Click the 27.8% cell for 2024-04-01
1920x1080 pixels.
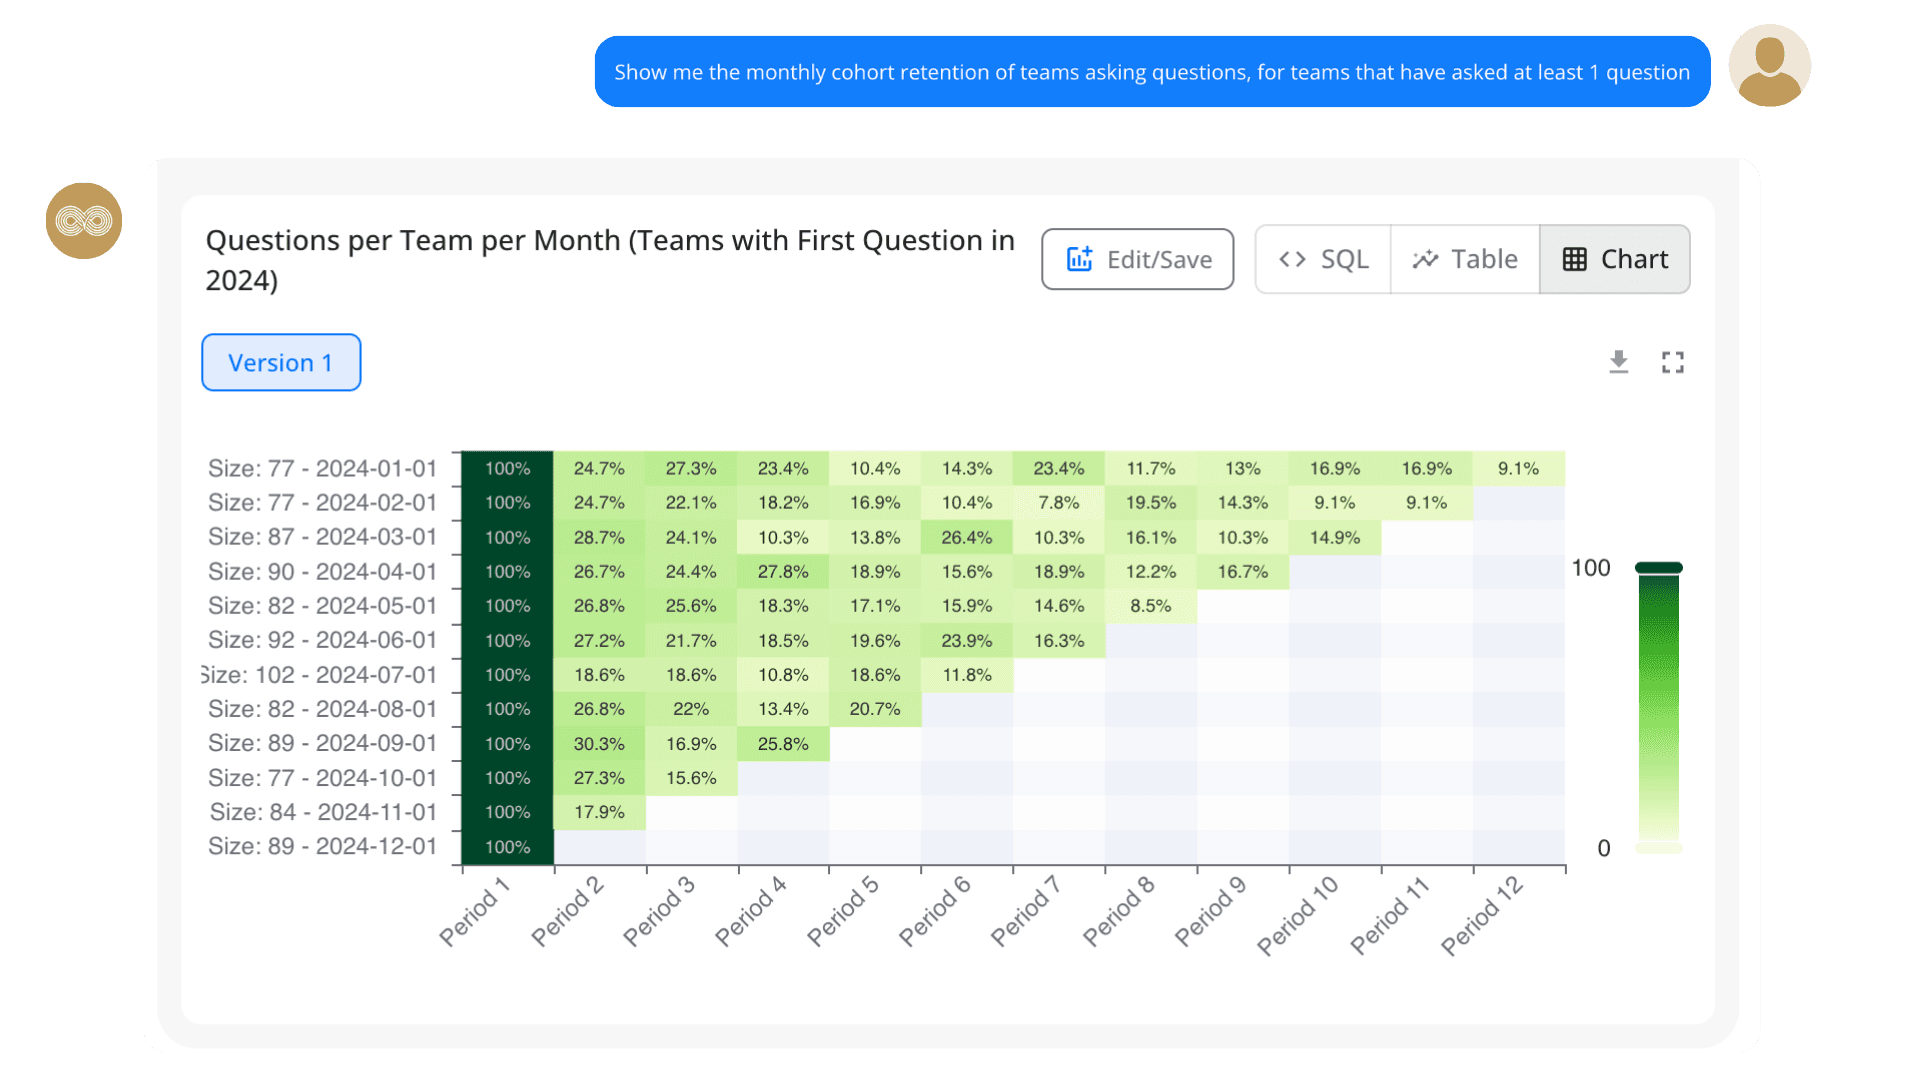point(783,572)
